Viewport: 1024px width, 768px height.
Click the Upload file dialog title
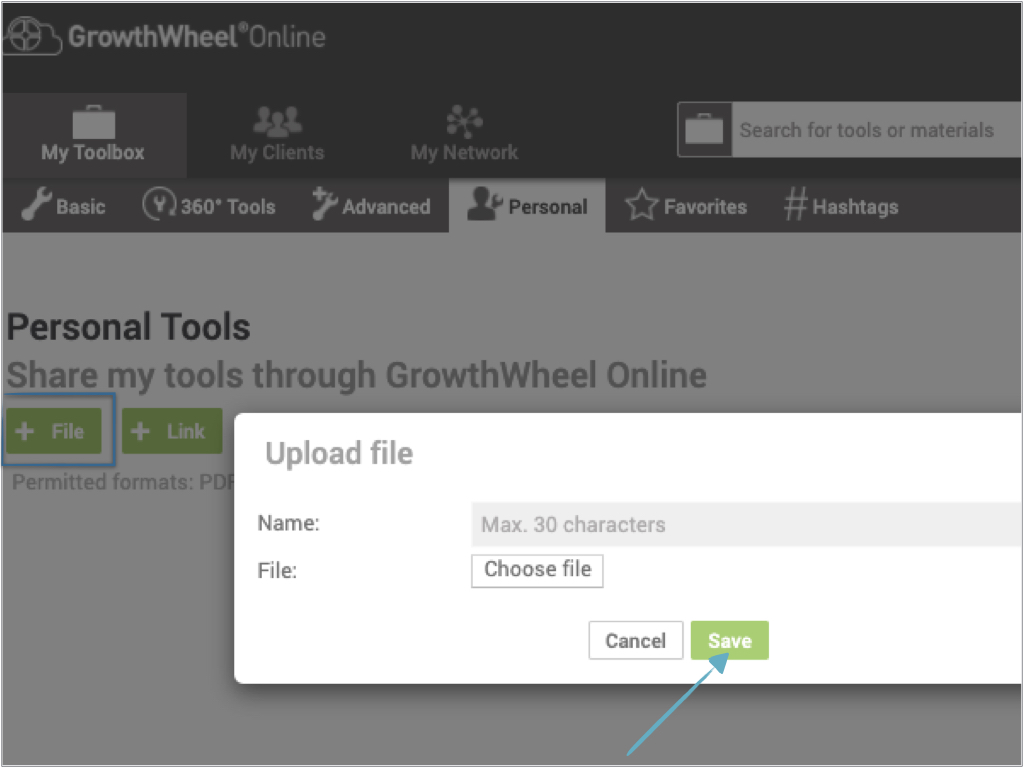339,453
